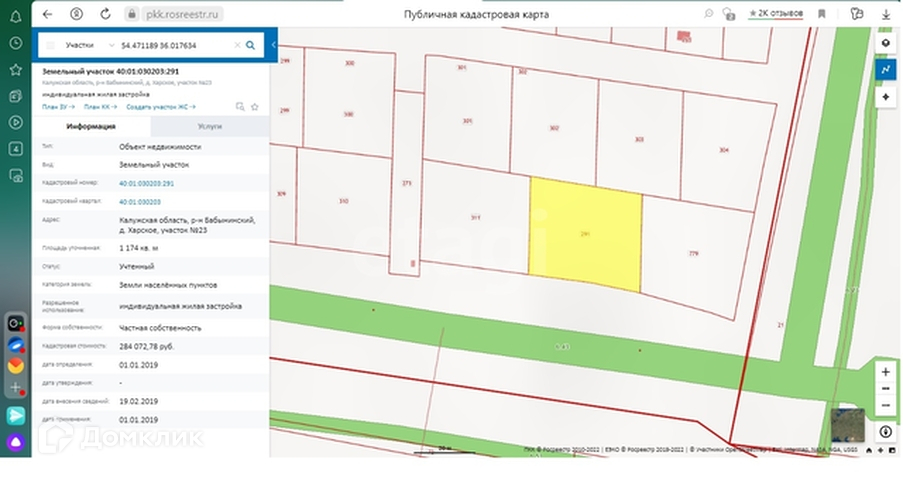Open the 2K отзывов site reviews

point(775,13)
